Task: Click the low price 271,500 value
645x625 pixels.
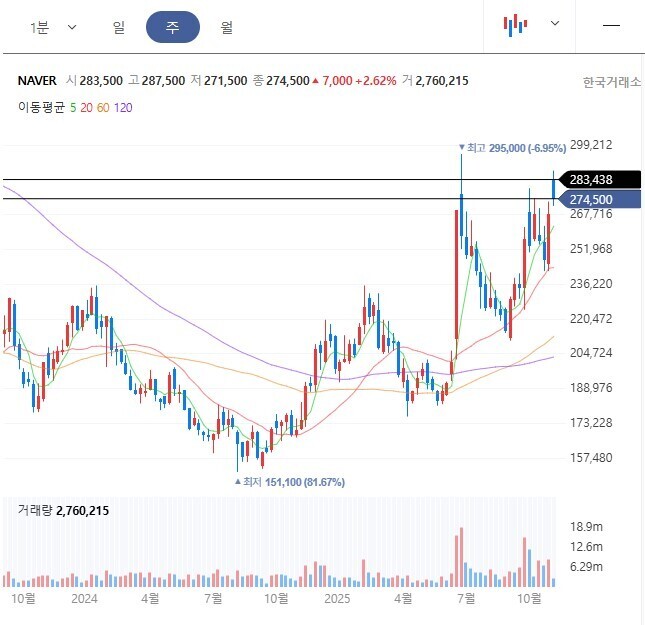Action: 225,81
